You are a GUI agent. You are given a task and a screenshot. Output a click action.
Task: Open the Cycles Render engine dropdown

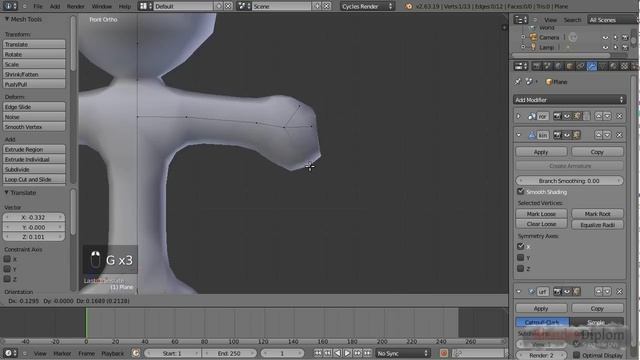click(x=367, y=6)
